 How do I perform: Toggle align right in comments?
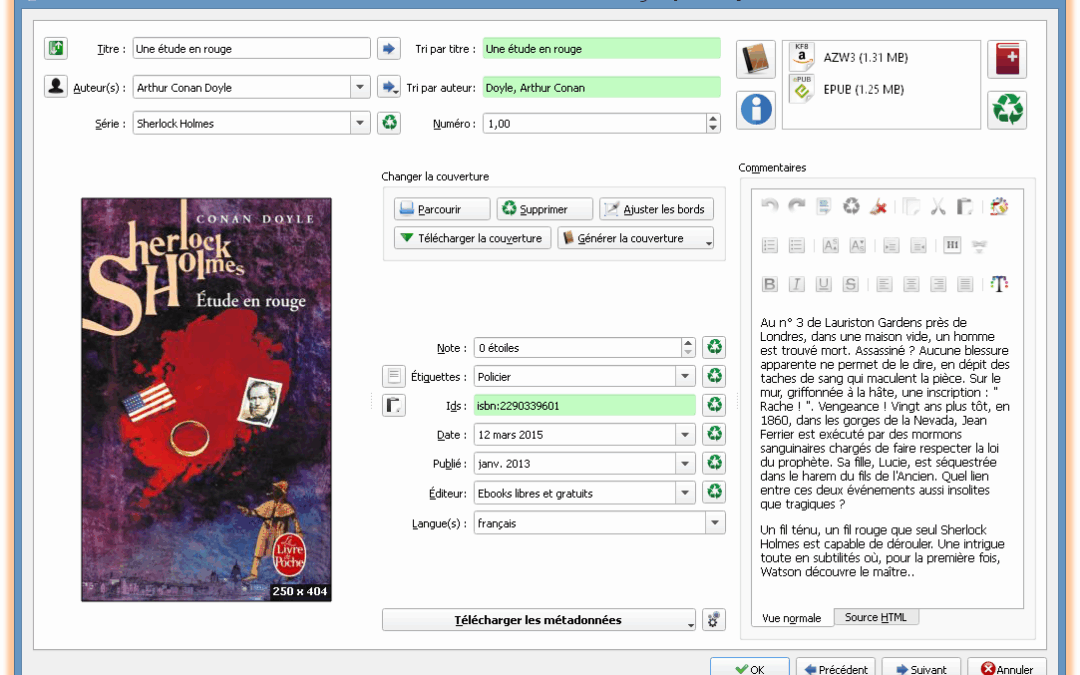click(938, 284)
